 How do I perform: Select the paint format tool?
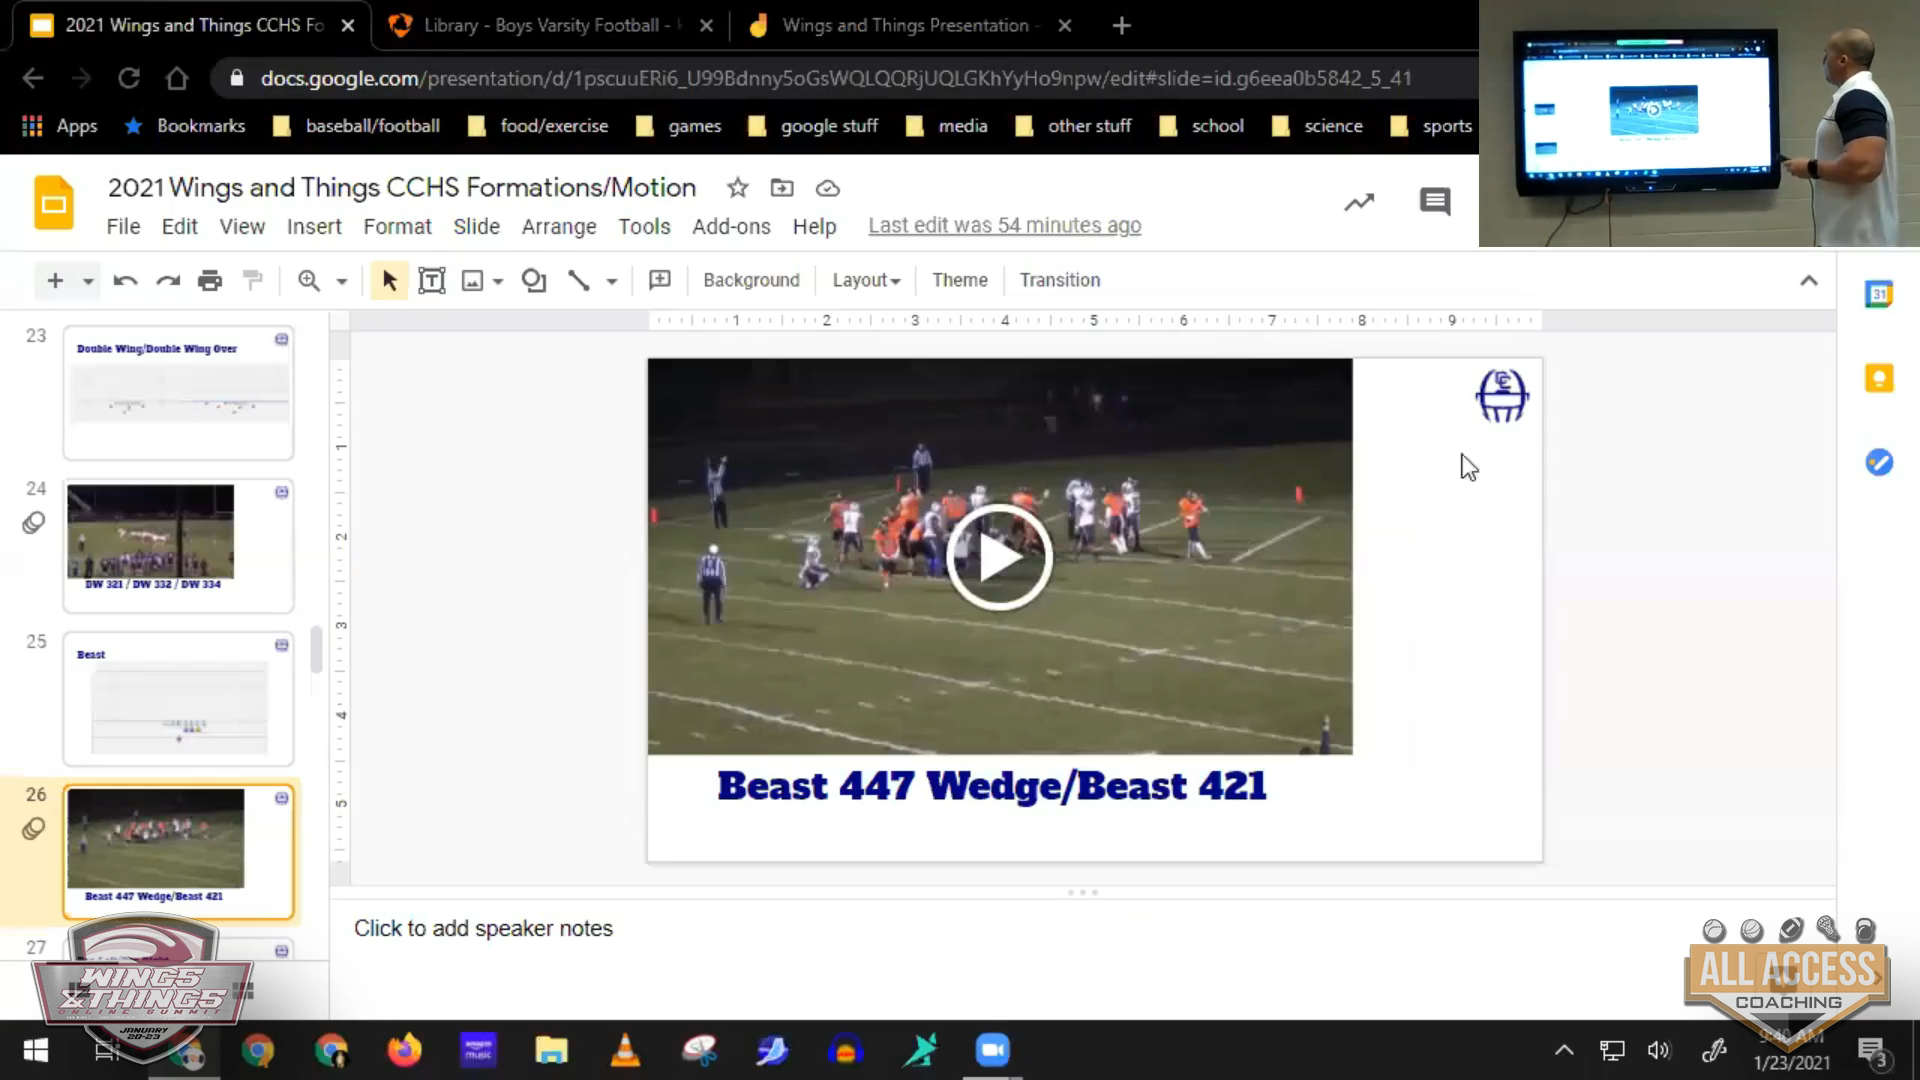click(x=253, y=281)
